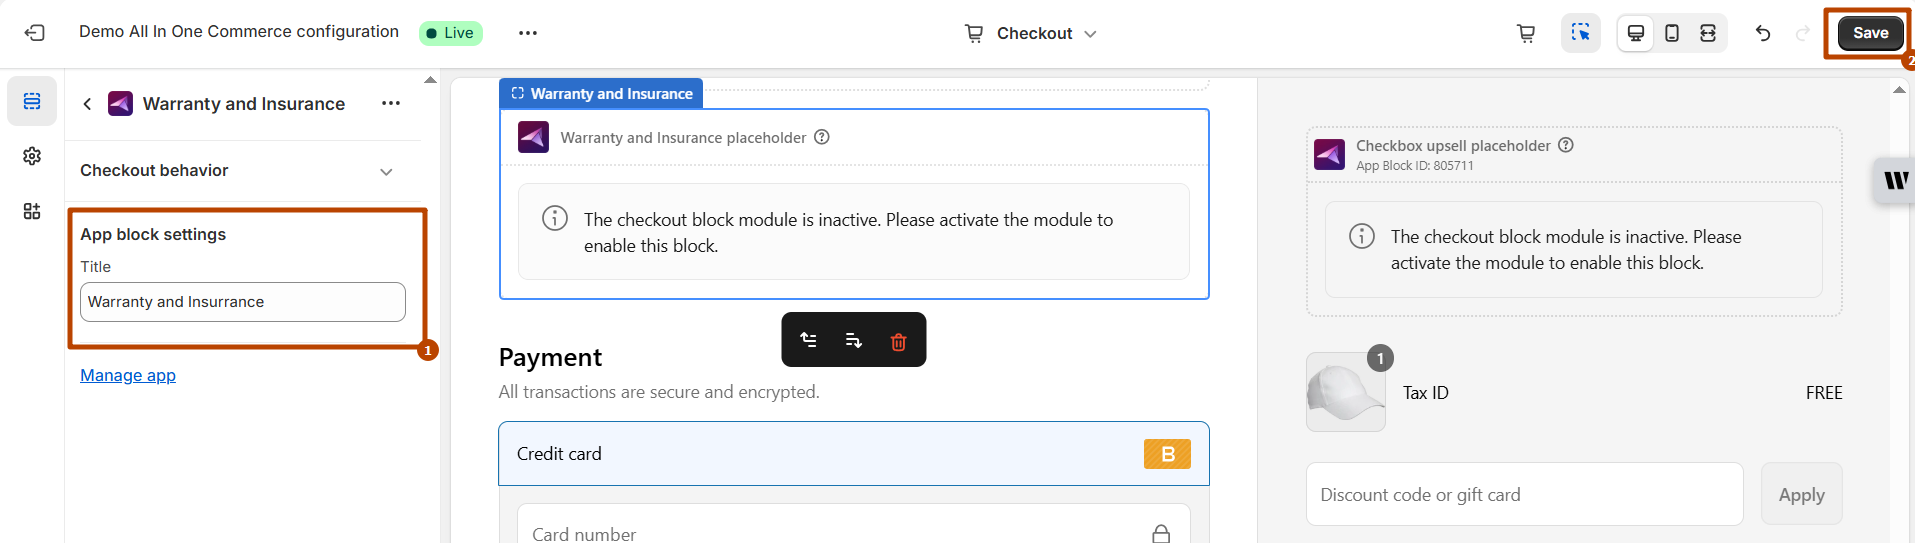Undo the last change

[x=1763, y=33]
